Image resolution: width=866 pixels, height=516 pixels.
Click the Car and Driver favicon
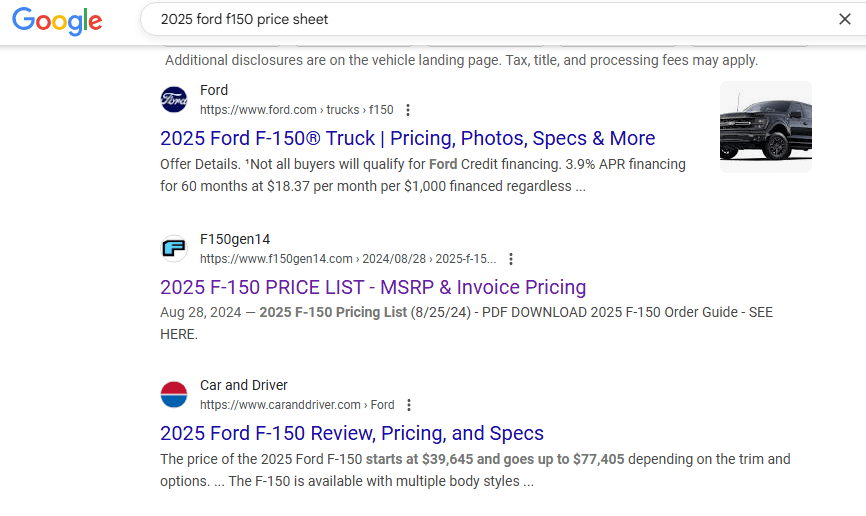click(174, 394)
